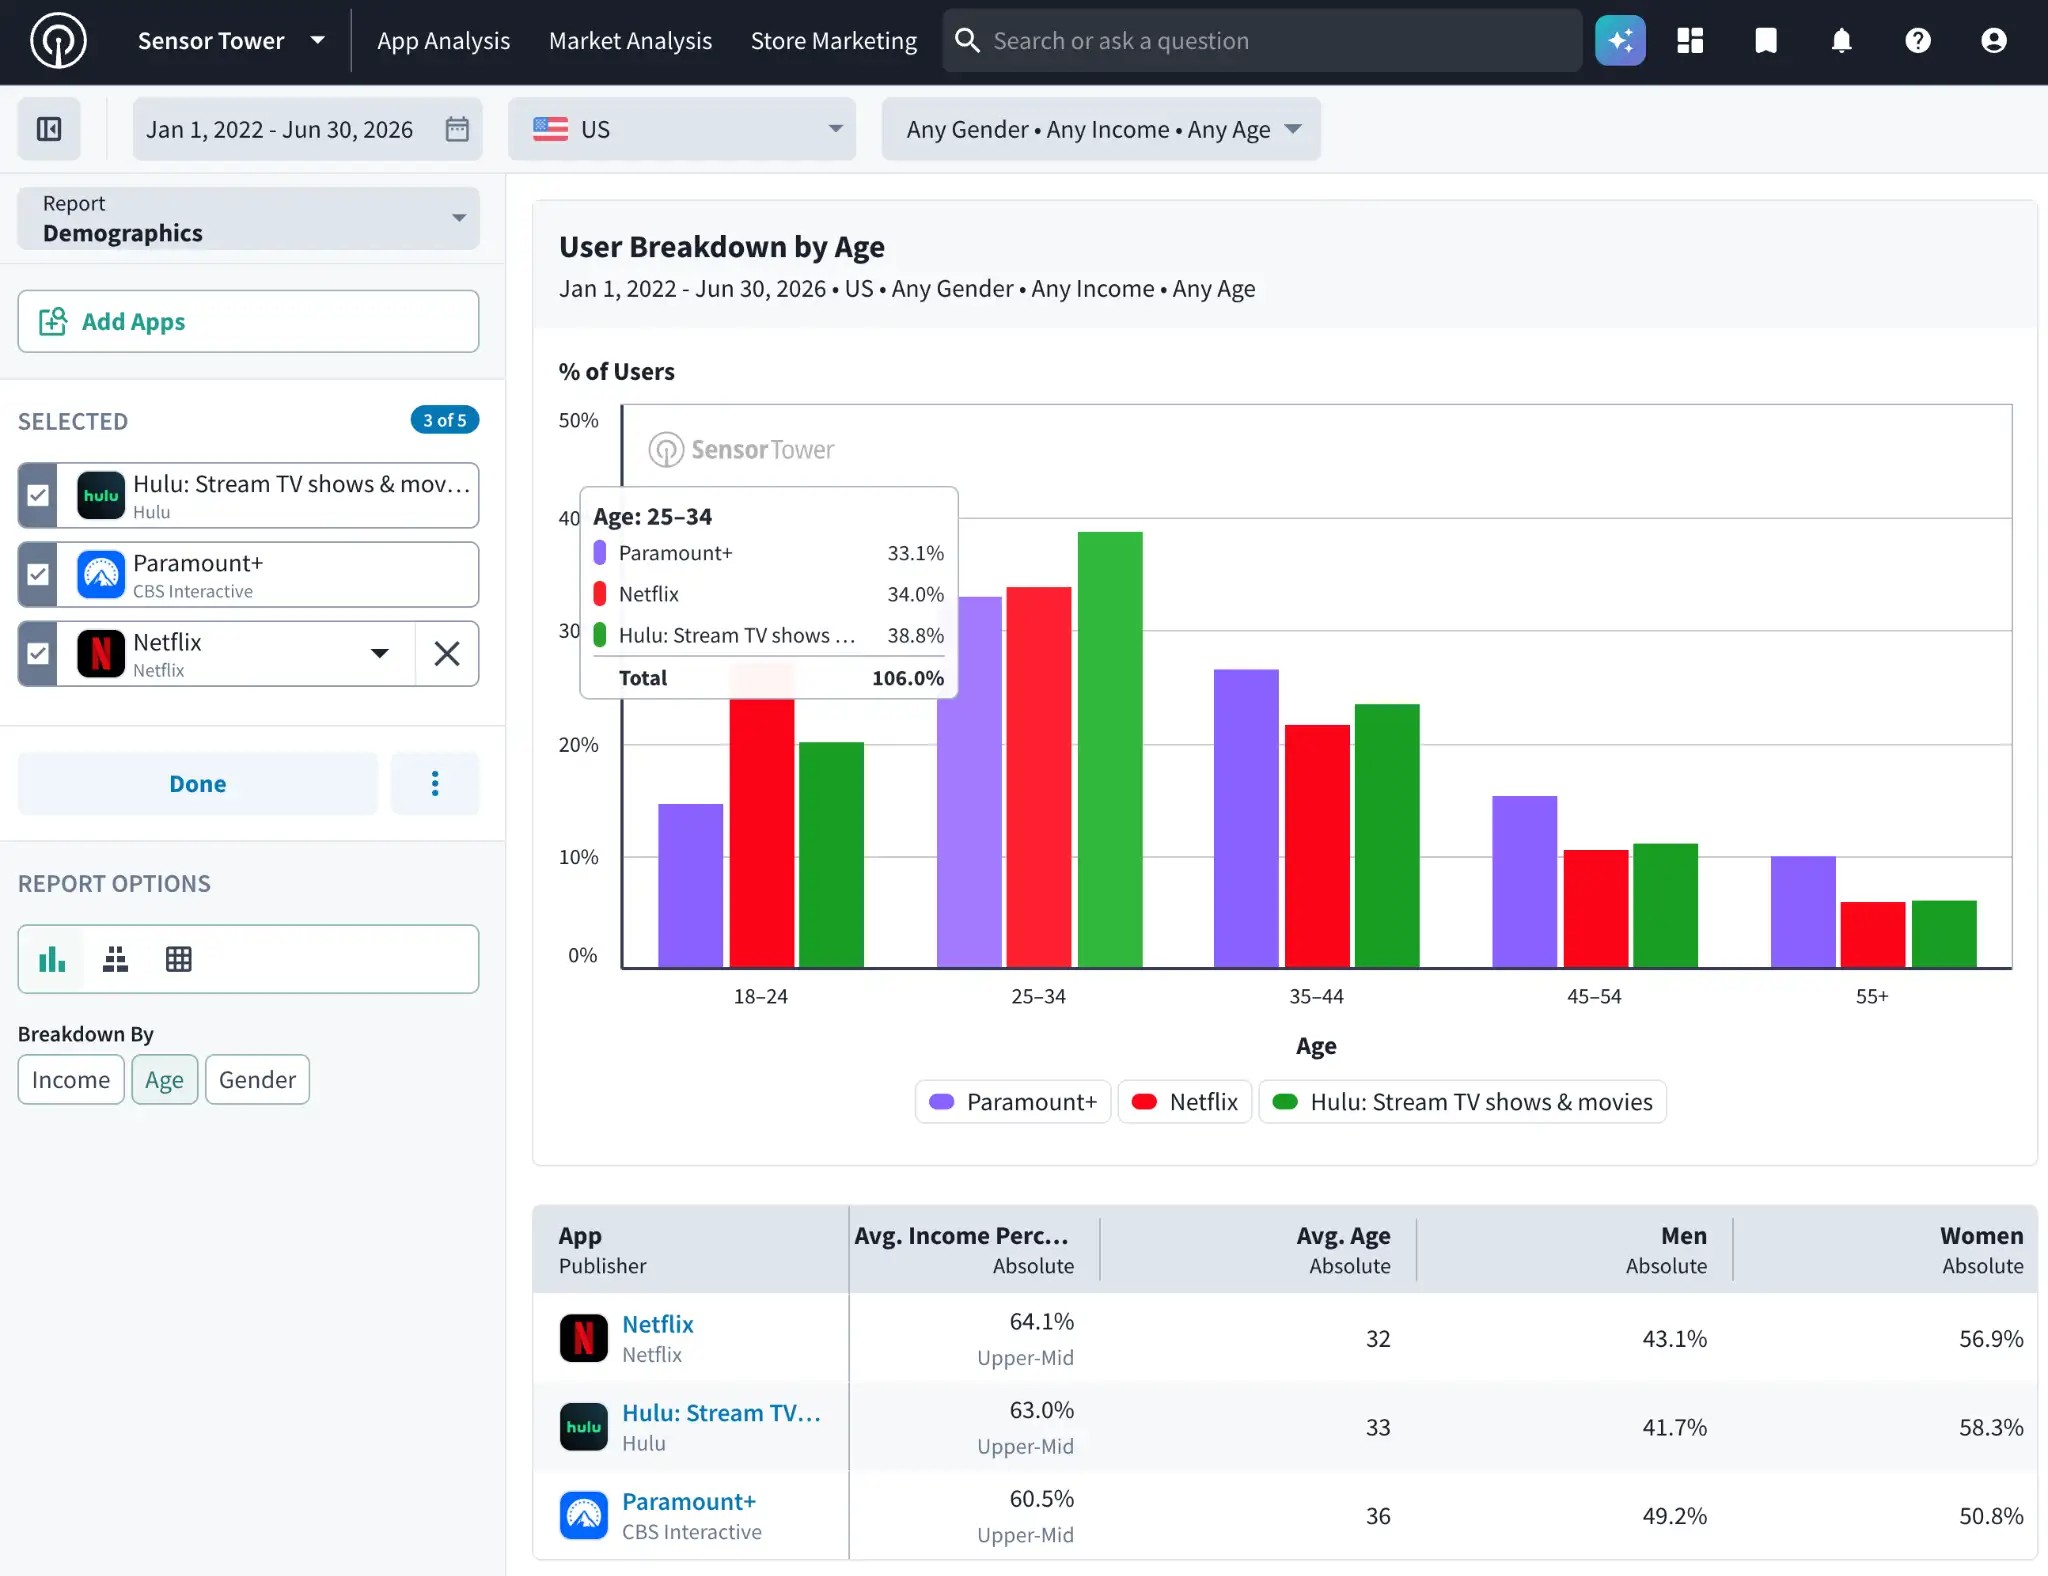Open the App Analysis menu

tap(444, 41)
